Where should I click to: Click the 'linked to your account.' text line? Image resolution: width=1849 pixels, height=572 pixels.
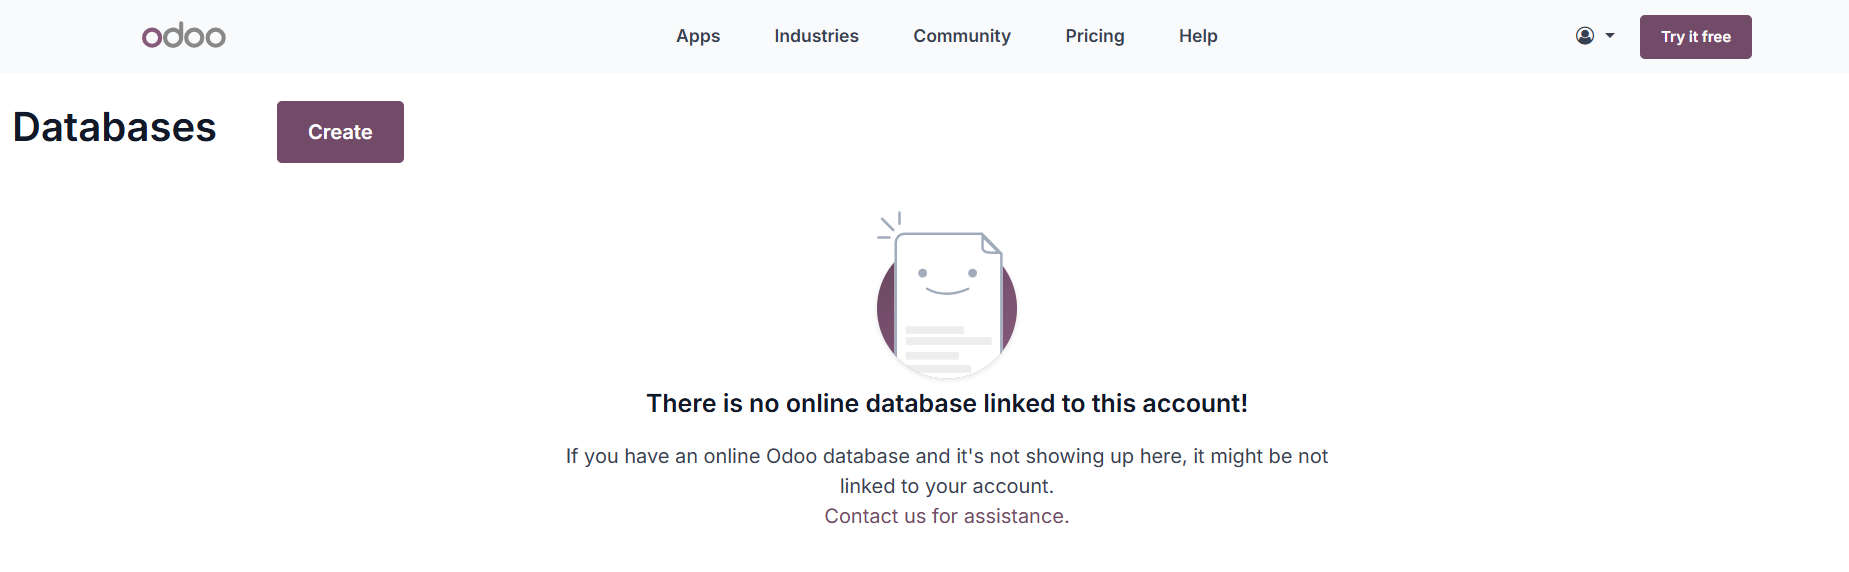(x=947, y=486)
